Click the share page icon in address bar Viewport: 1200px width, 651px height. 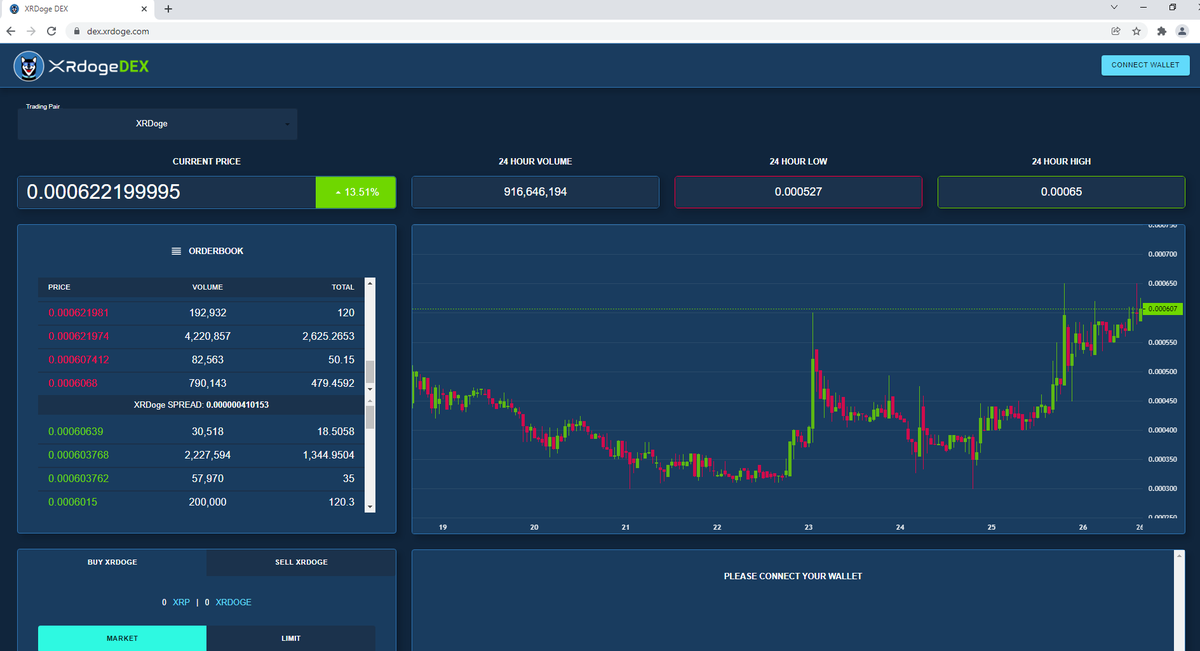pos(1115,31)
